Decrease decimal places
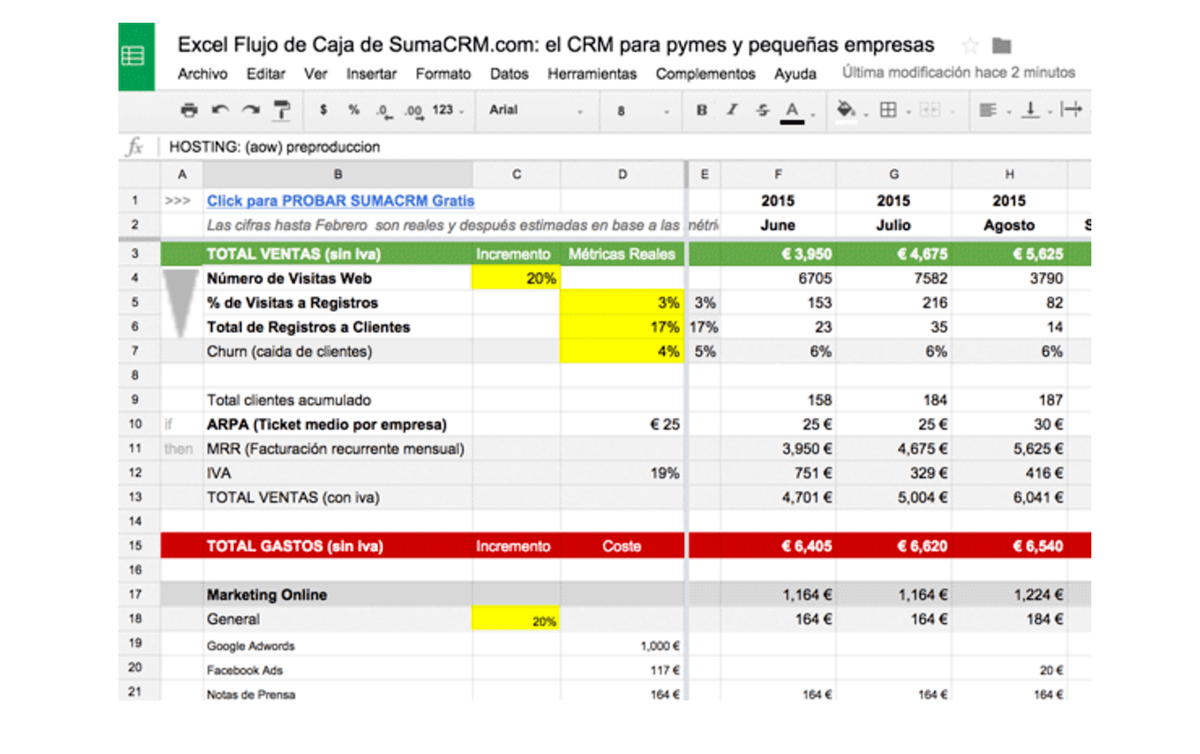Image resolution: width=1200 pixels, height=754 pixels. [383, 111]
